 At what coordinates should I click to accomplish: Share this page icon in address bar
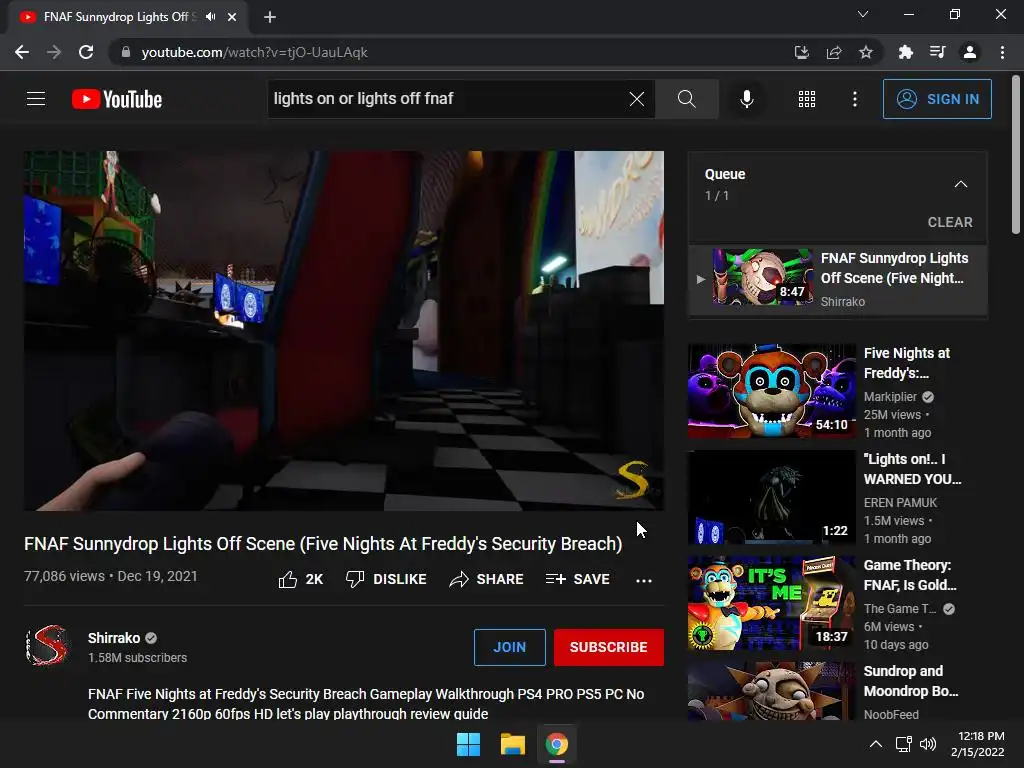tap(834, 52)
